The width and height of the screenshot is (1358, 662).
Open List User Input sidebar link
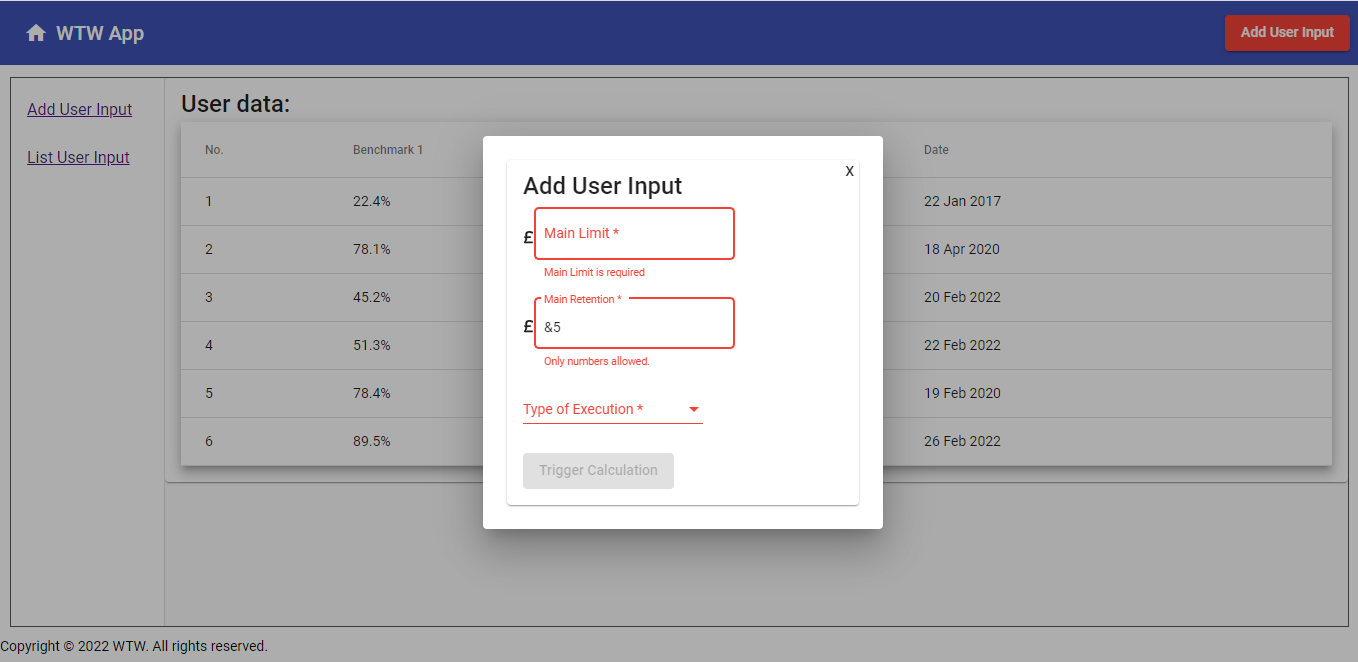coord(78,157)
